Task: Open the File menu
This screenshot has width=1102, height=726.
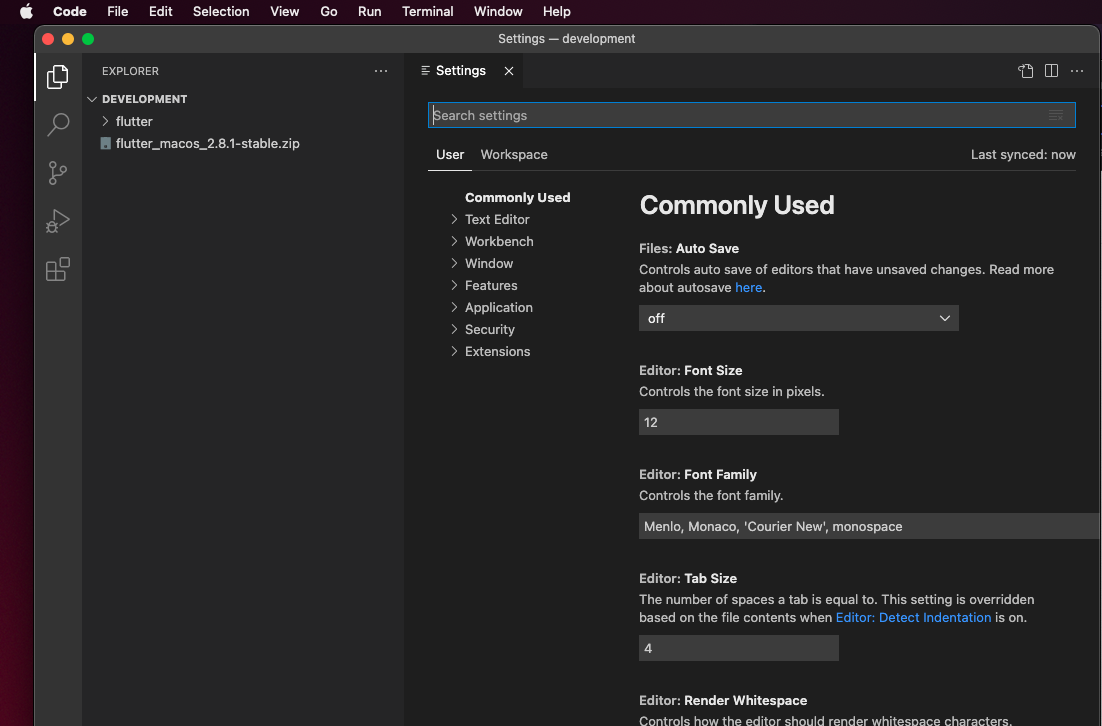Action: point(117,11)
